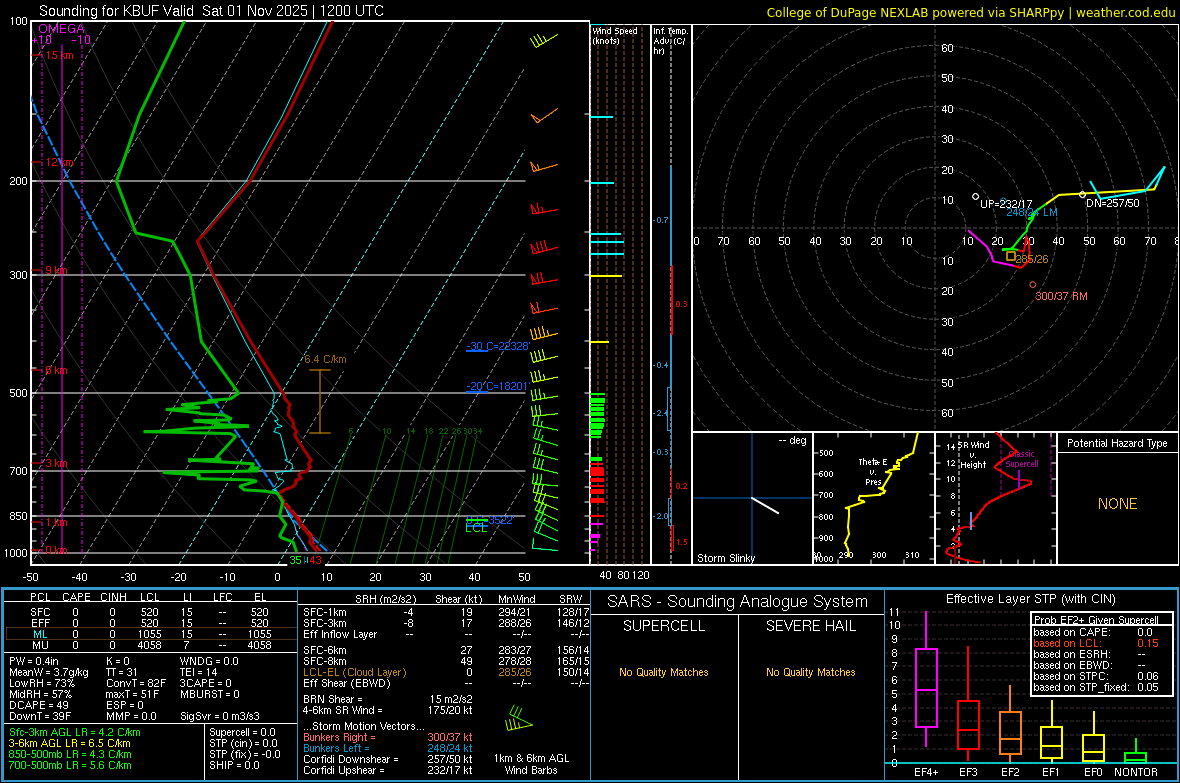Click the 'Inf. Temp. Adv.' panel header

pos(669,41)
